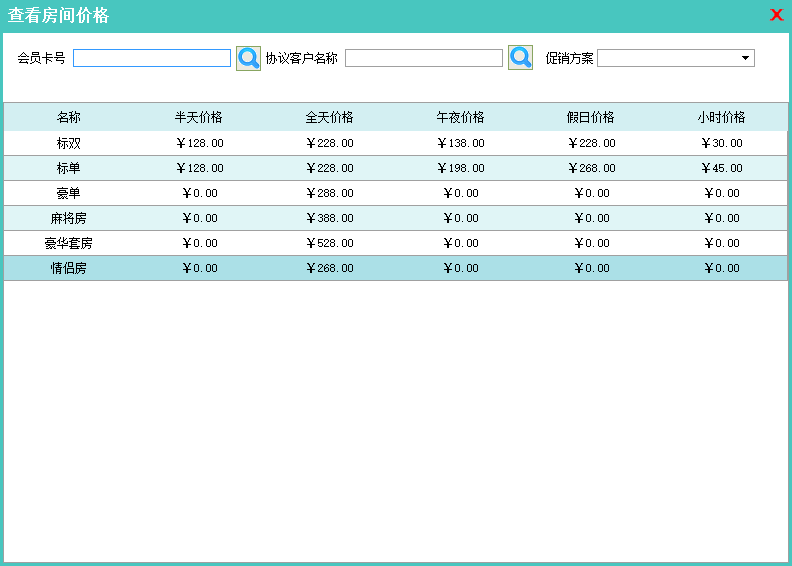
Task: Close the 查看房间价格 window
Action: click(776, 15)
